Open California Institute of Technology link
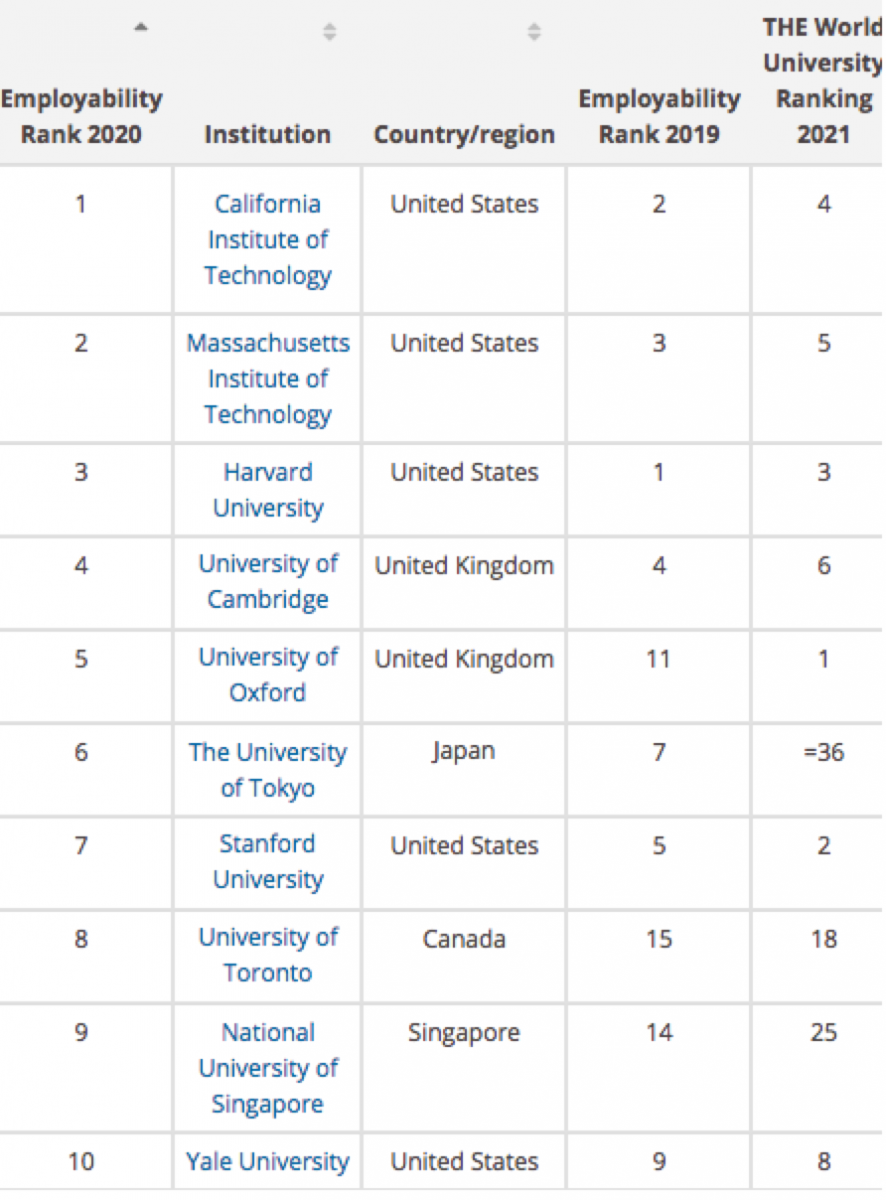Viewport: 886px width, 1200px height. [268, 240]
